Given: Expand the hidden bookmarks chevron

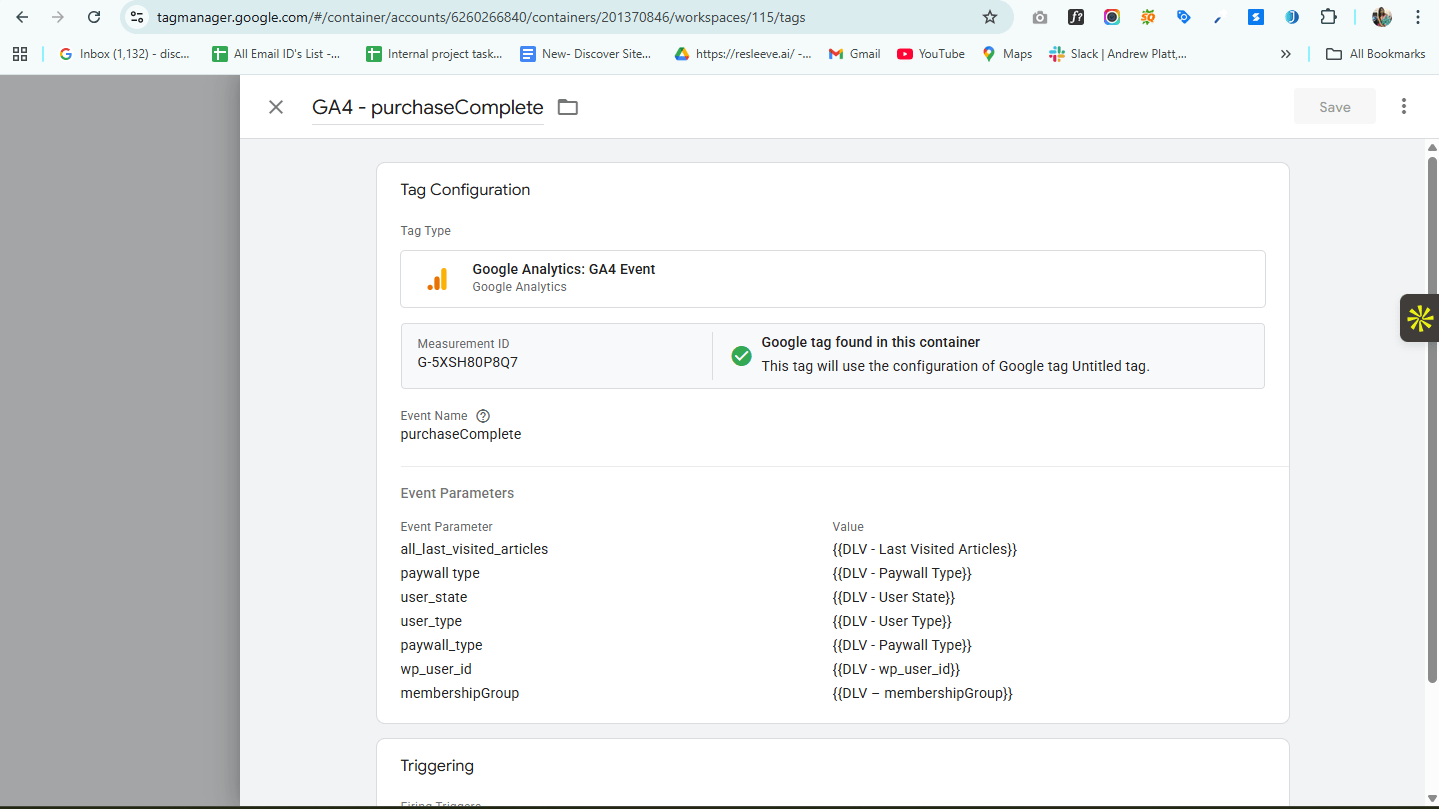Looking at the screenshot, I should (1286, 54).
